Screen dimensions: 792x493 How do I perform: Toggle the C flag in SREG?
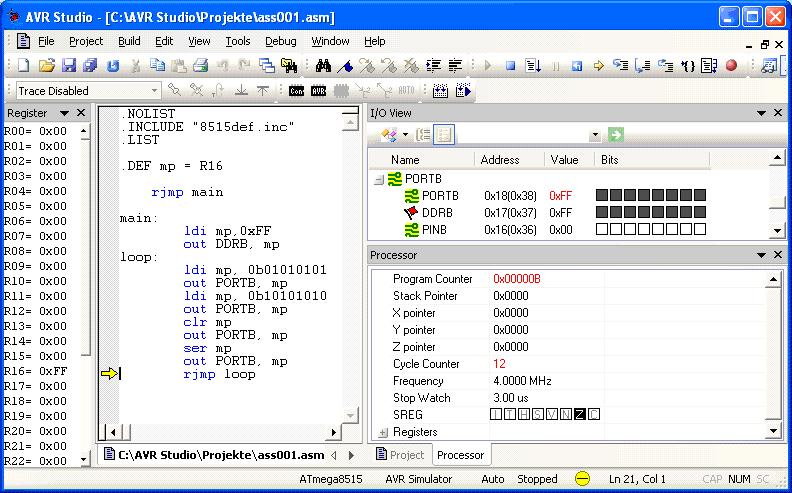[x=594, y=415]
